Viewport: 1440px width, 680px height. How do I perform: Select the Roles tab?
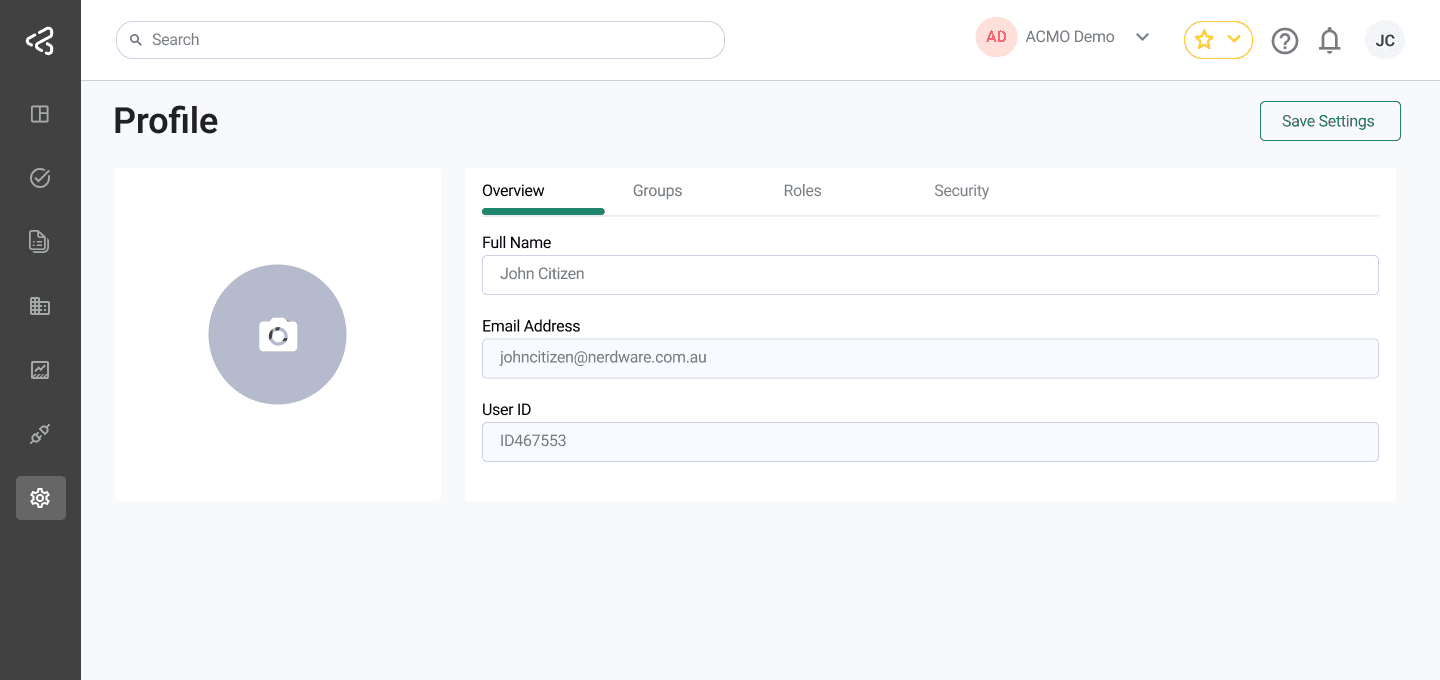click(x=802, y=190)
